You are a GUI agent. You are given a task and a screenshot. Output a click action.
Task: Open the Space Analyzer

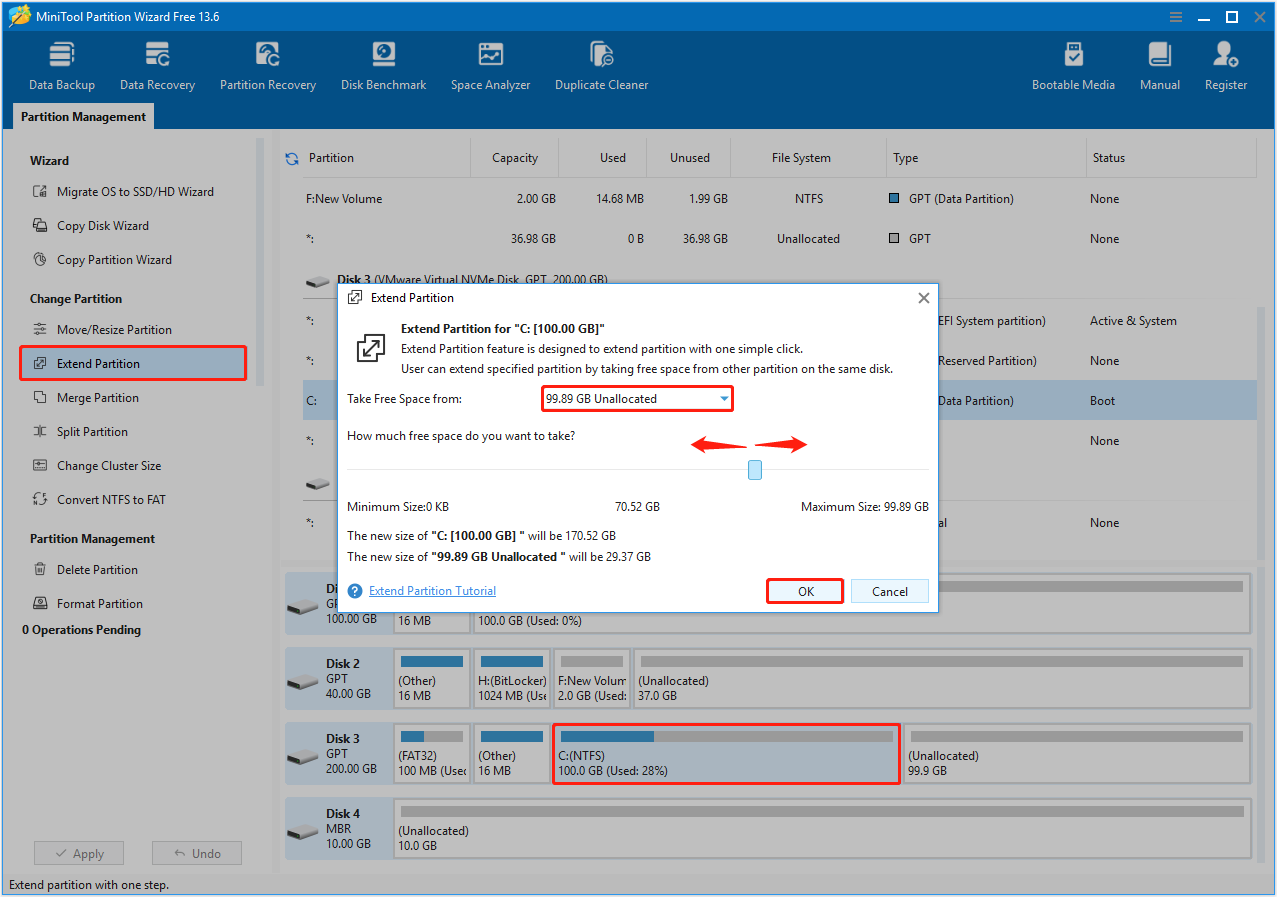(490, 63)
